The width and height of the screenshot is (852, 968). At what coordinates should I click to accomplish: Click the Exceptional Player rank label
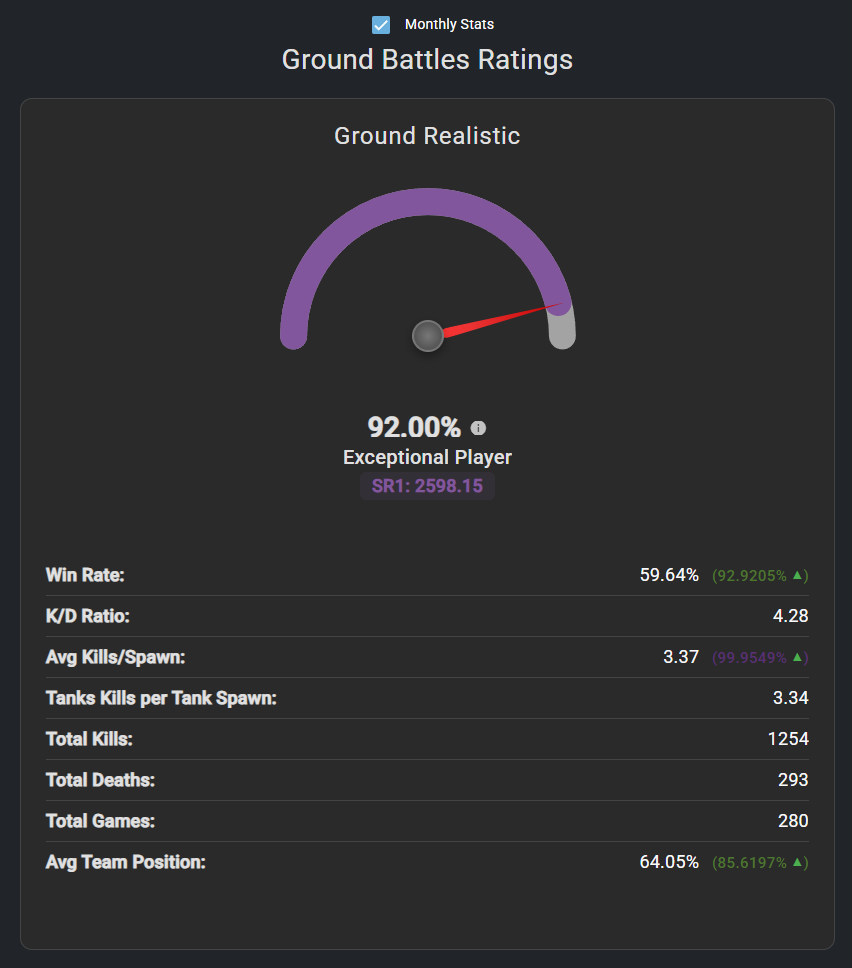point(427,457)
